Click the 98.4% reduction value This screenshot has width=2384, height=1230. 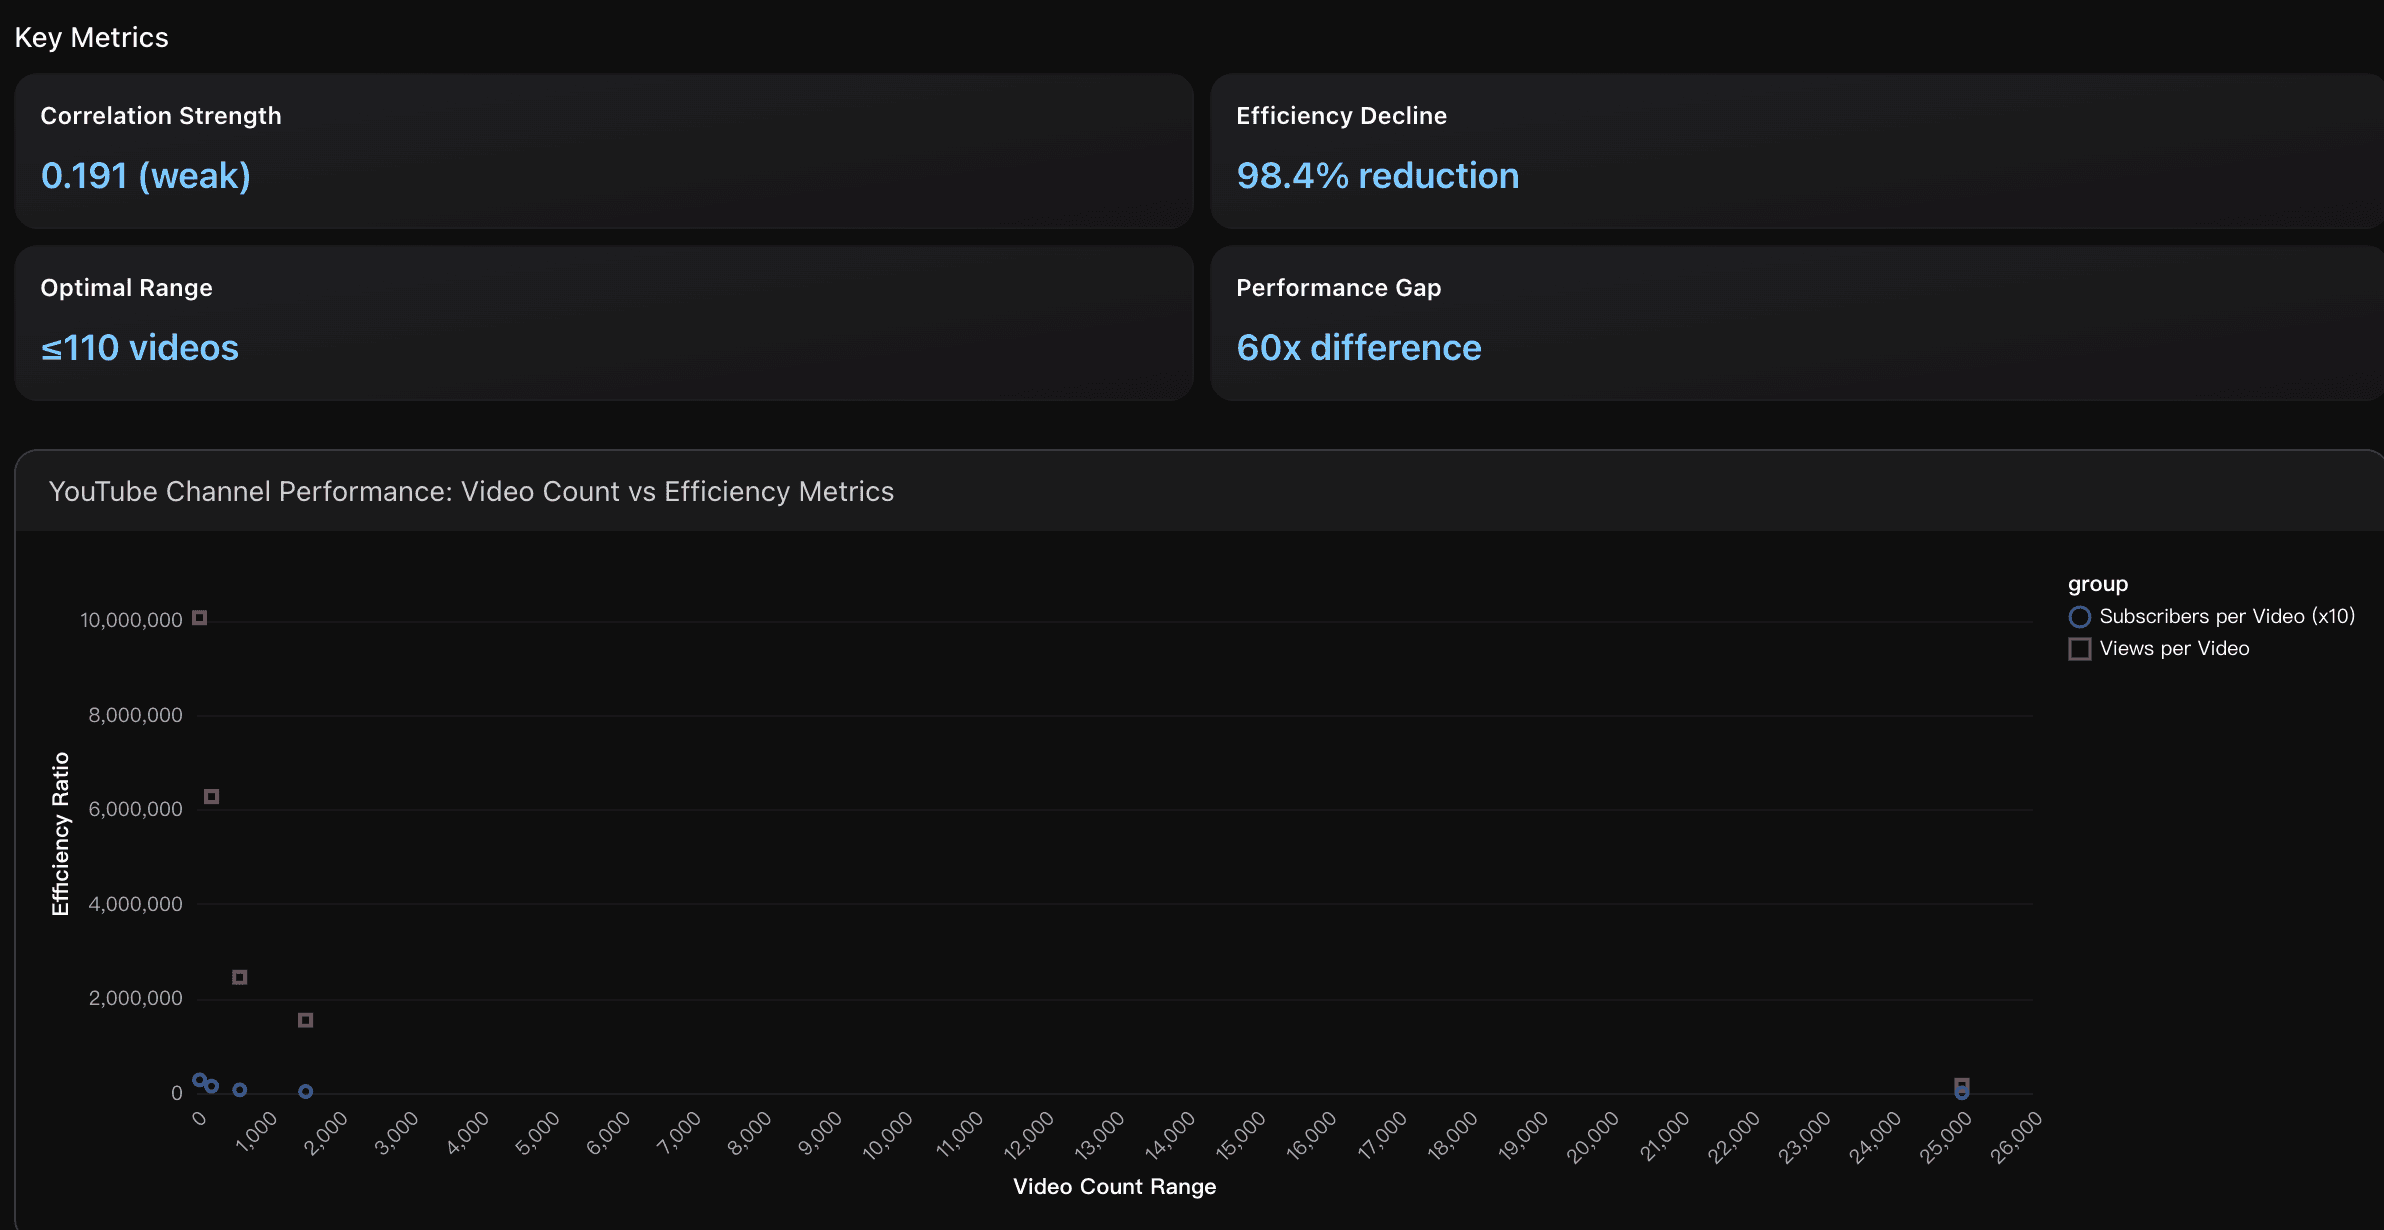click(x=1377, y=175)
